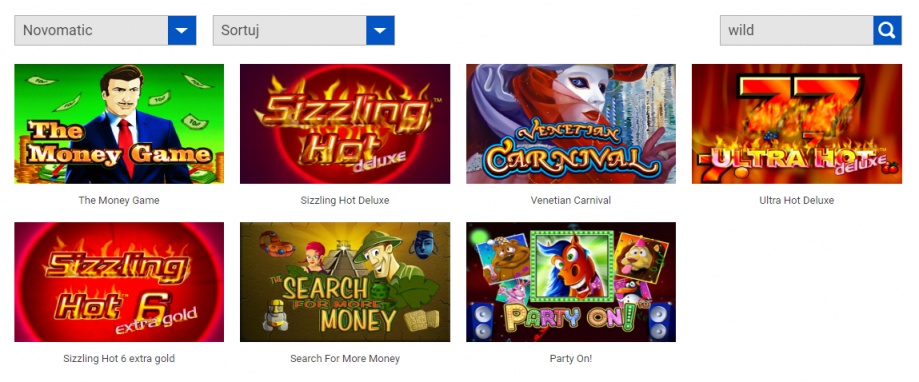Select the Ultra Hot Deluxe thumbnail
This screenshot has height=382, width=919.
pos(797,124)
